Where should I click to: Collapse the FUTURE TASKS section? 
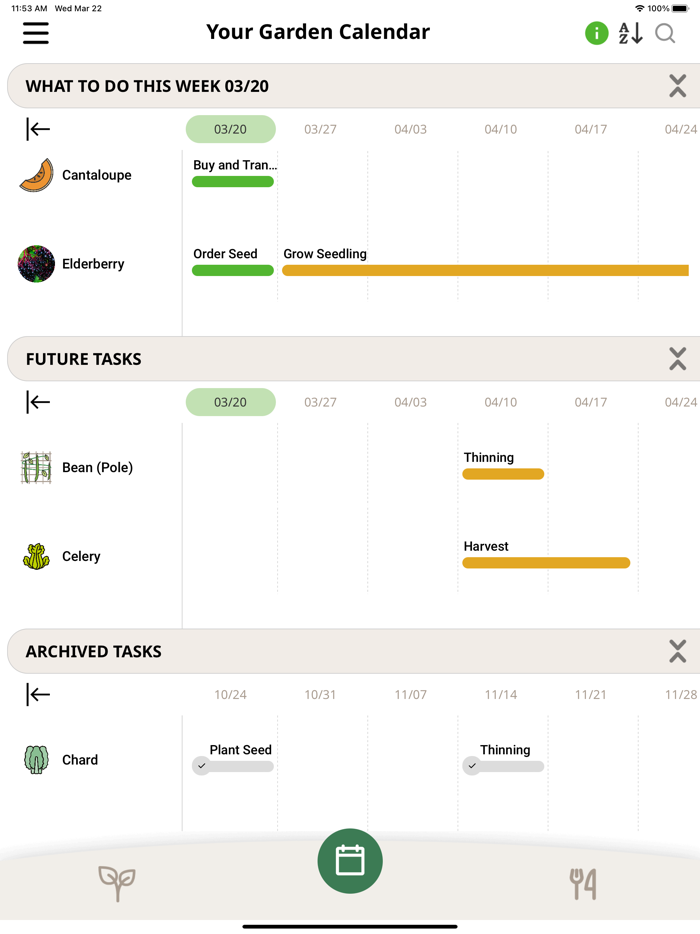(x=677, y=359)
